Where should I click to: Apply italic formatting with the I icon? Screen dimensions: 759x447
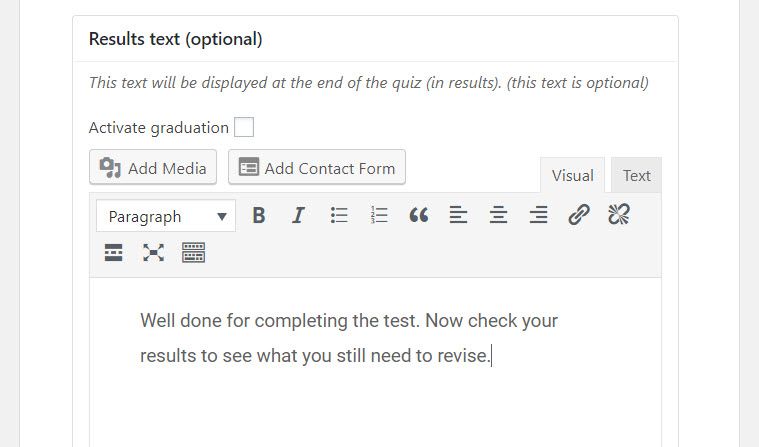[x=299, y=215]
